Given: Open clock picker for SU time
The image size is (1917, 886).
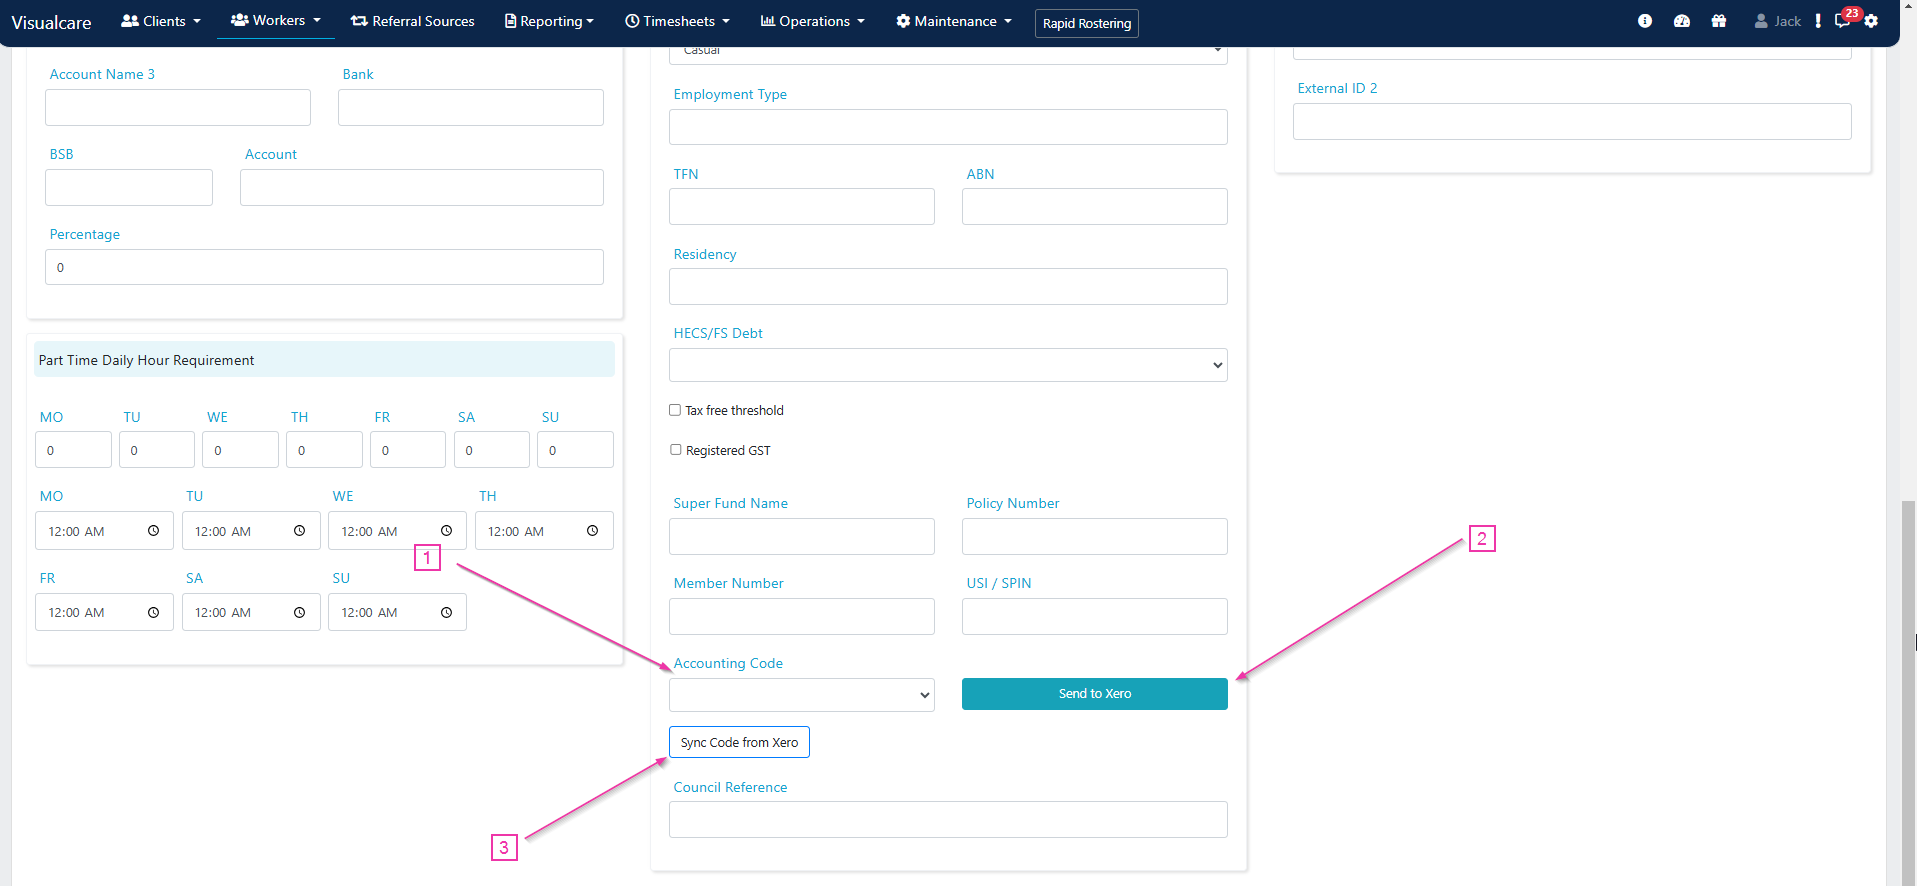Looking at the screenshot, I should [x=446, y=612].
